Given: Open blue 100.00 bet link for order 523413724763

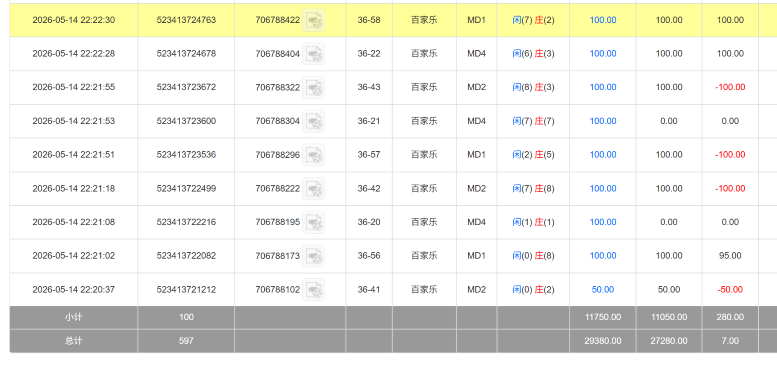Looking at the screenshot, I should [x=603, y=20].
